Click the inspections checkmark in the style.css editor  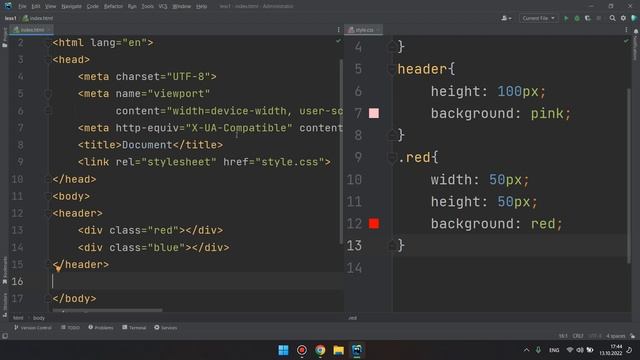[x=626, y=41]
